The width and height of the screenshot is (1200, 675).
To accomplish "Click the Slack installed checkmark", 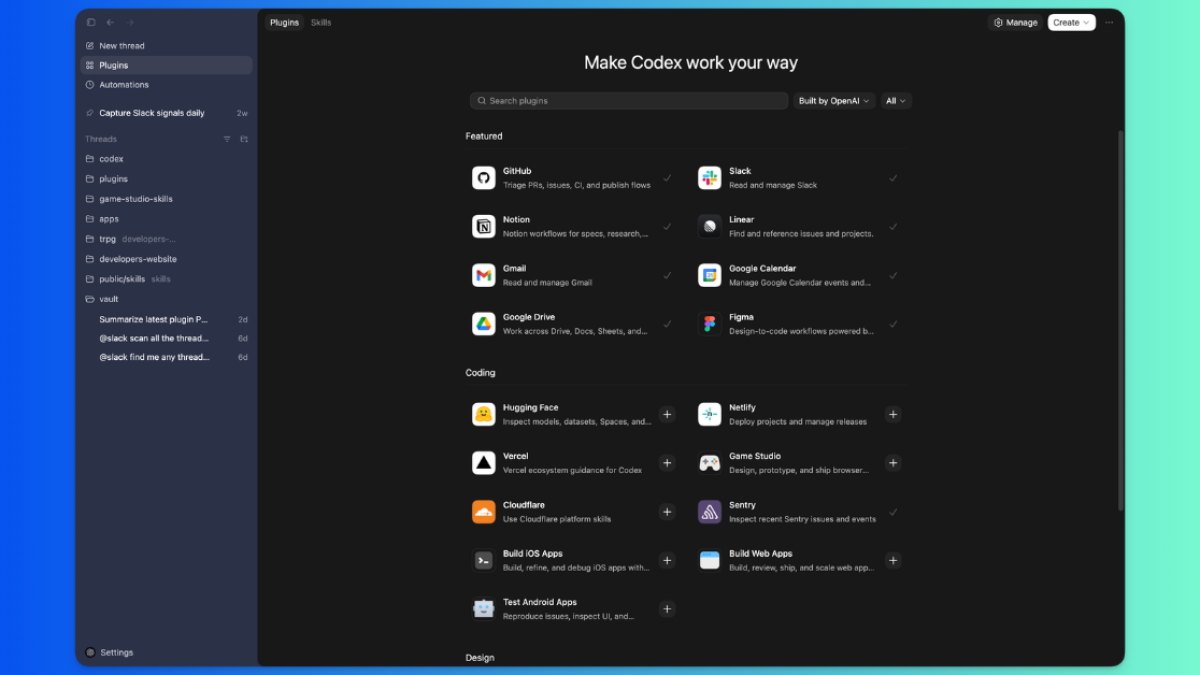I will [893, 178].
